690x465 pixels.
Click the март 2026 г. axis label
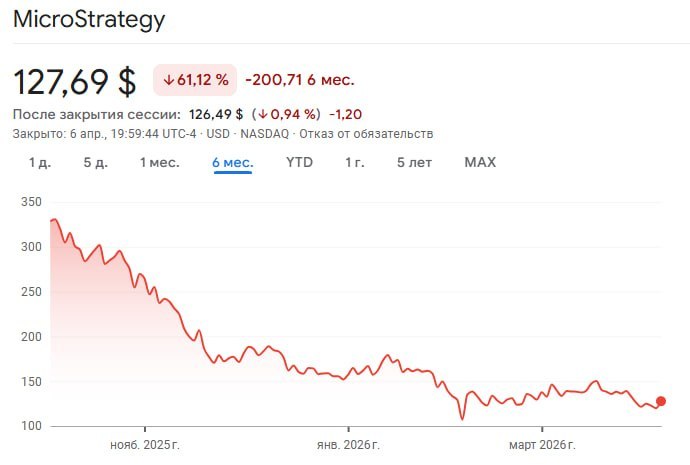coord(541,443)
